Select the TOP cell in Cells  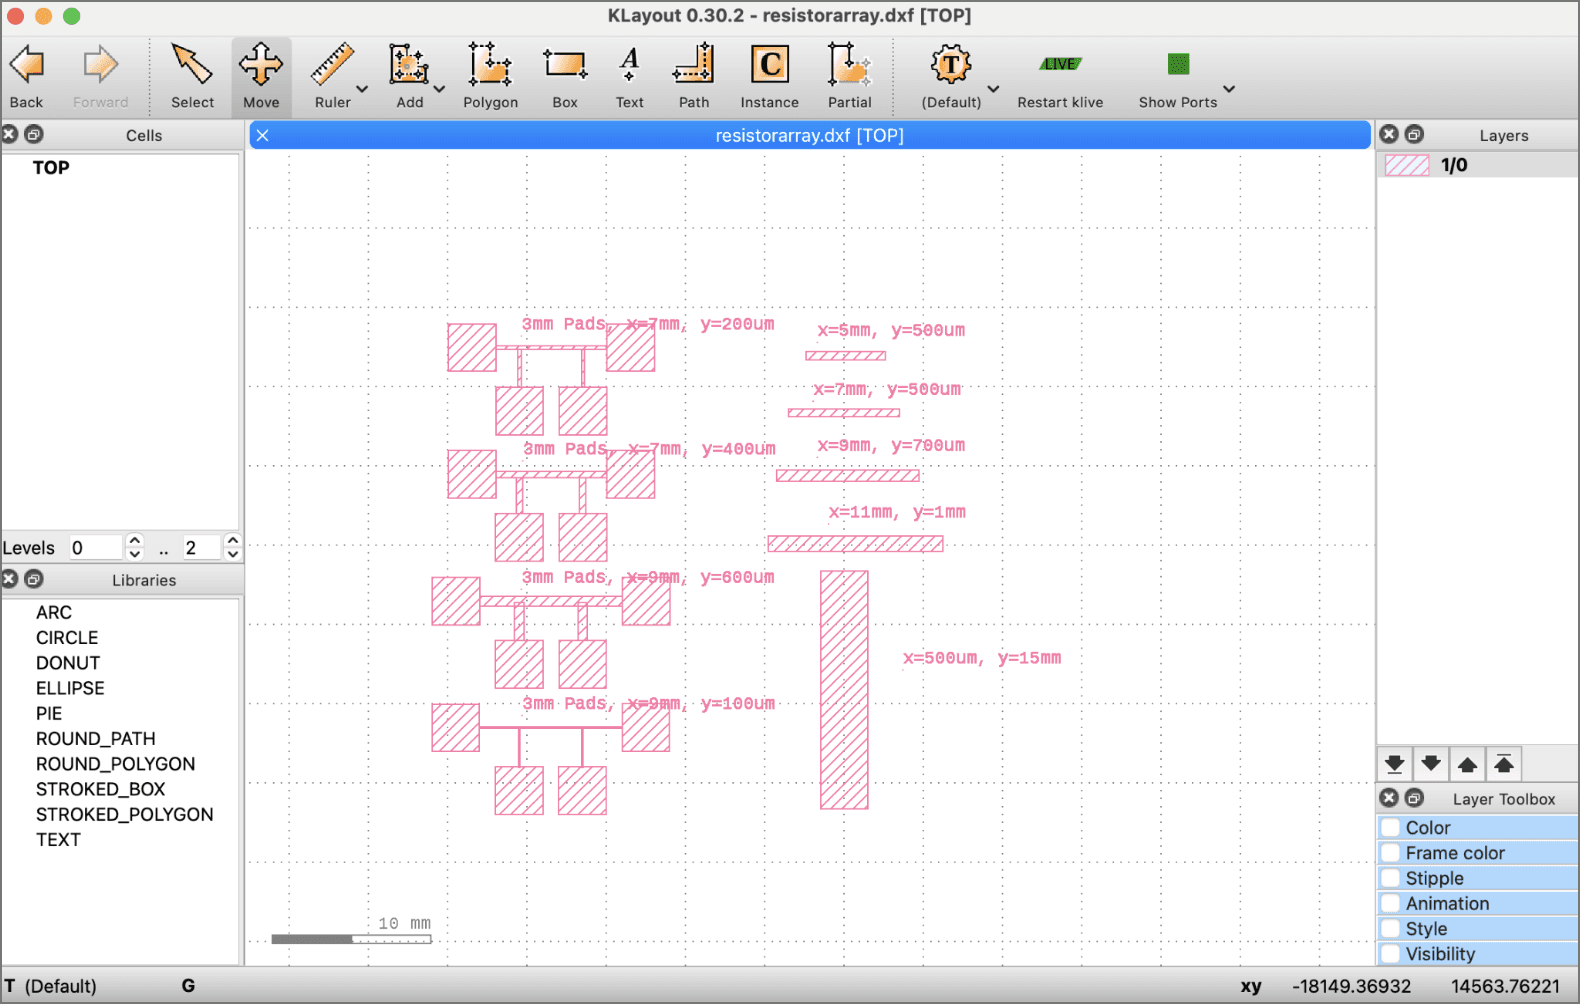click(x=51, y=168)
